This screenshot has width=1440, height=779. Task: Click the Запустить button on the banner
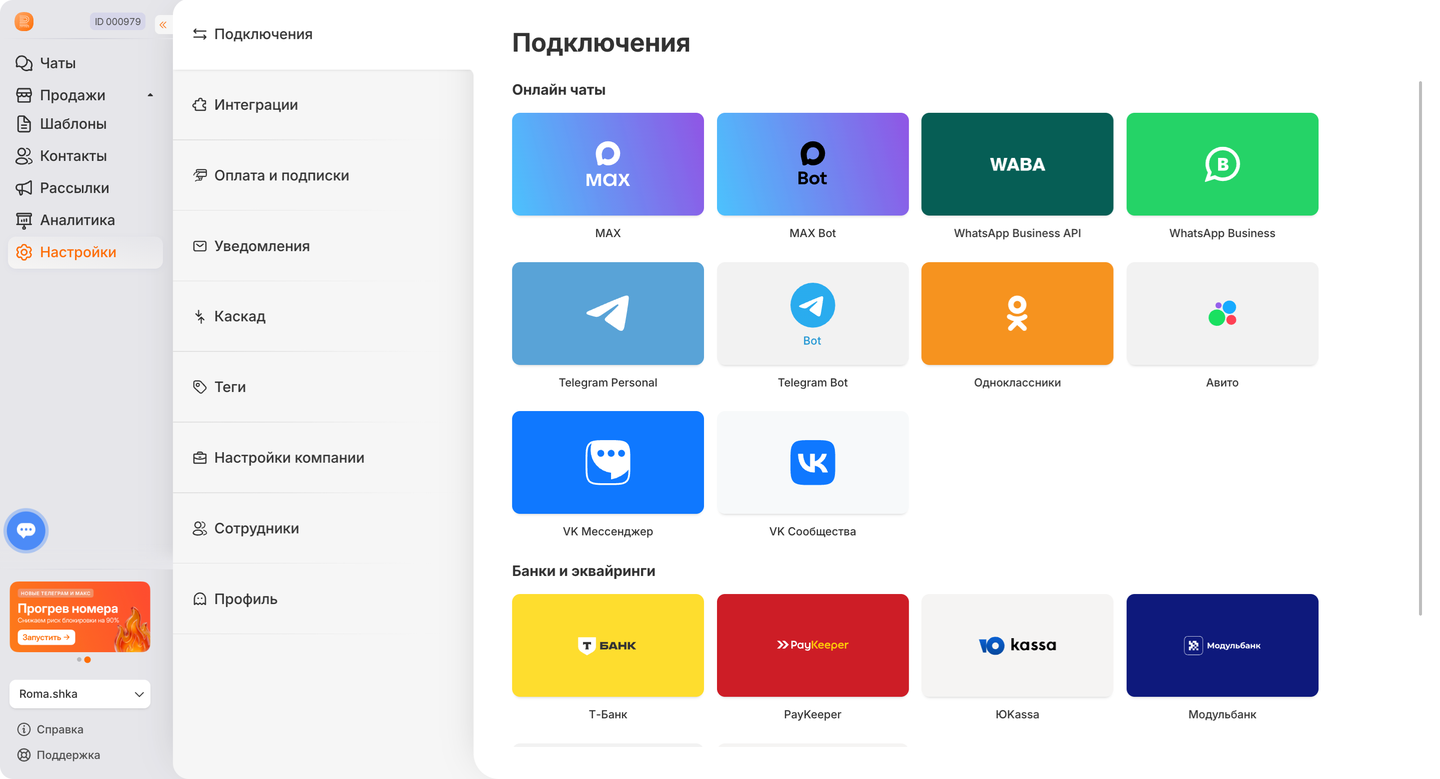point(46,637)
